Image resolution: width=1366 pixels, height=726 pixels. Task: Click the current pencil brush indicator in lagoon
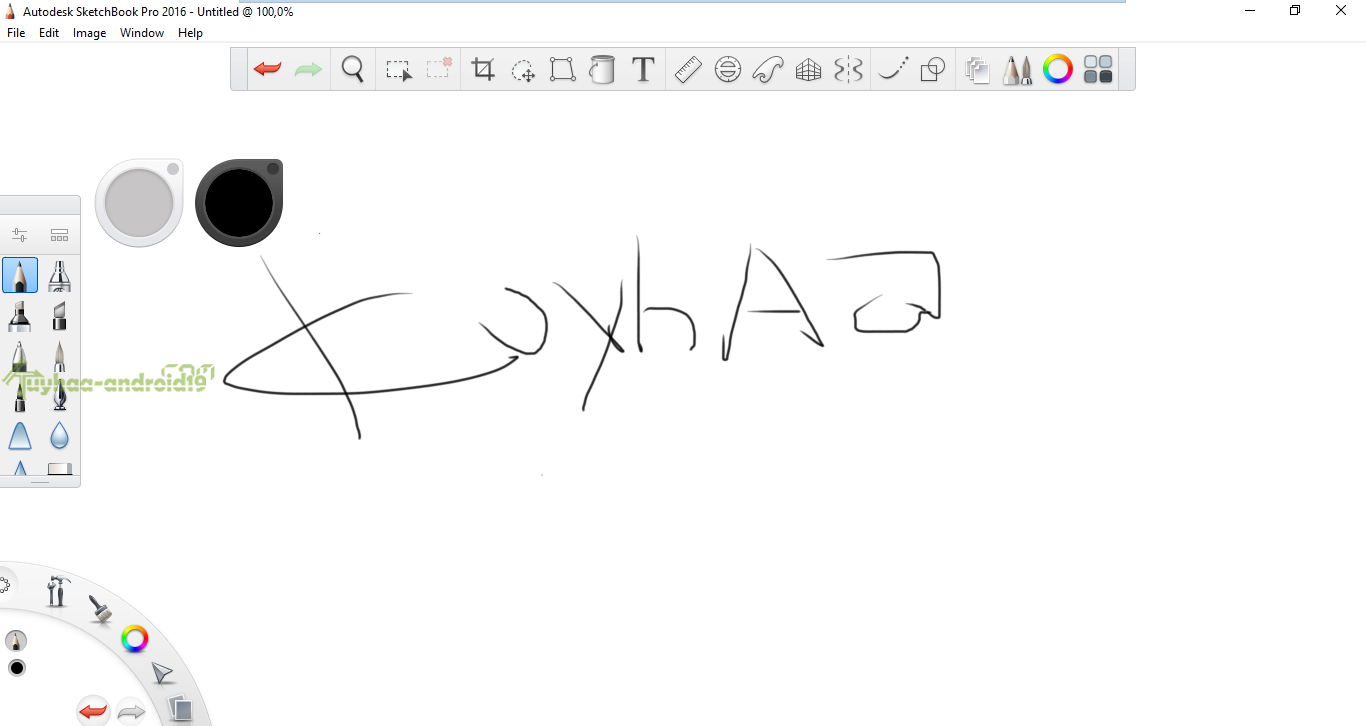tap(16, 640)
